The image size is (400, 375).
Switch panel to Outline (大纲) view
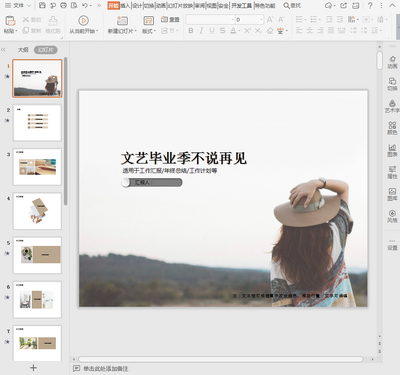tap(23, 50)
